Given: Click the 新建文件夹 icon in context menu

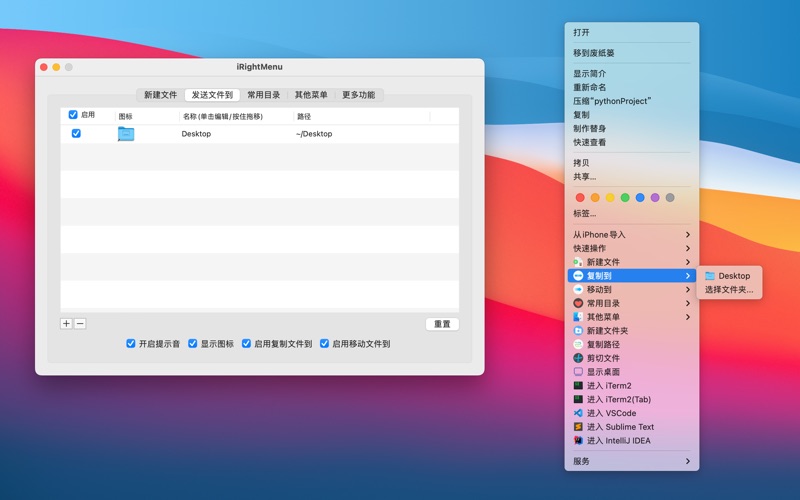Looking at the screenshot, I should 578,331.
